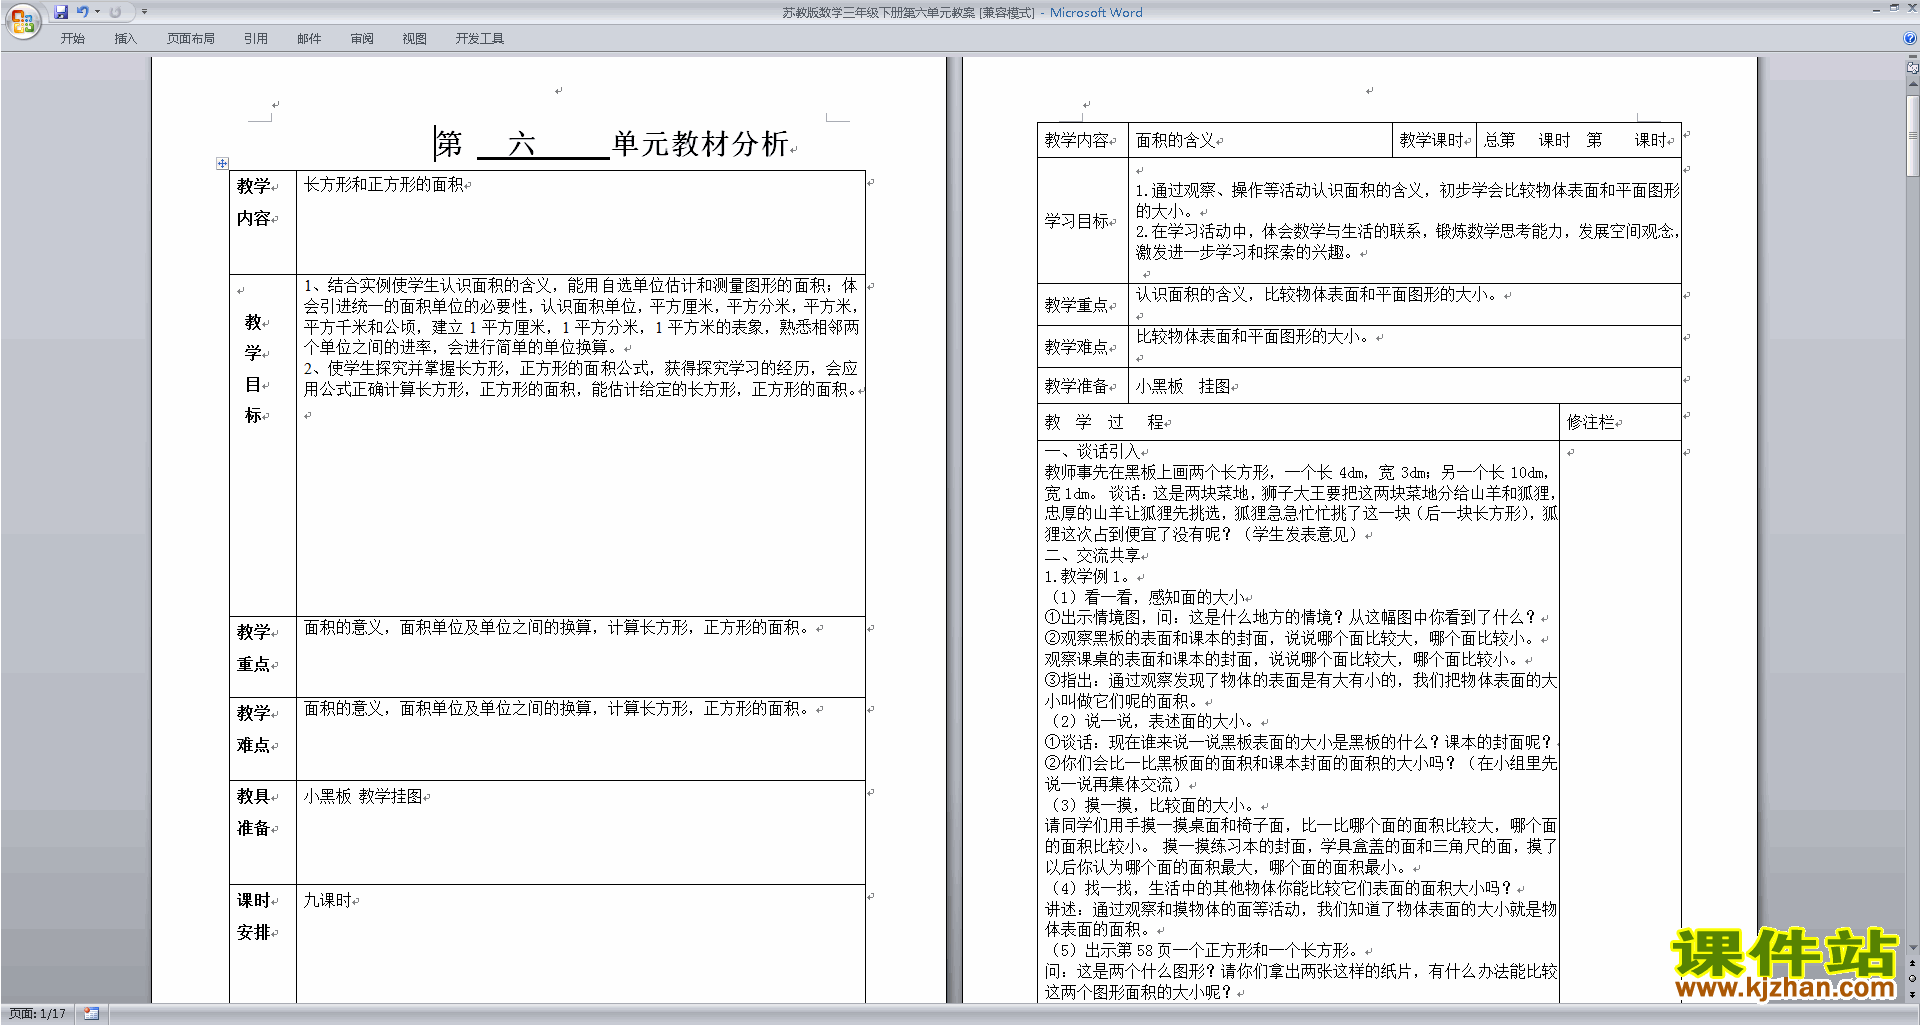This screenshot has width=1920, height=1025.
Task: Click the macro recording status bar icon
Action: tap(91, 1014)
